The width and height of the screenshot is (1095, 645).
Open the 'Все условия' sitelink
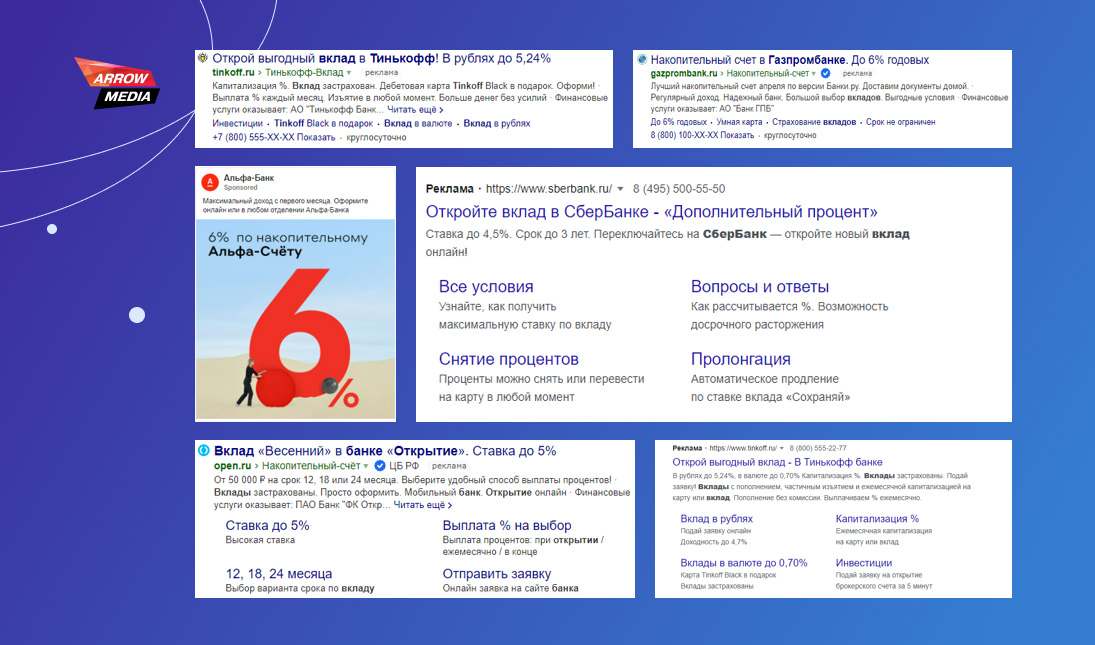pyautogui.click(x=486, y=287)
